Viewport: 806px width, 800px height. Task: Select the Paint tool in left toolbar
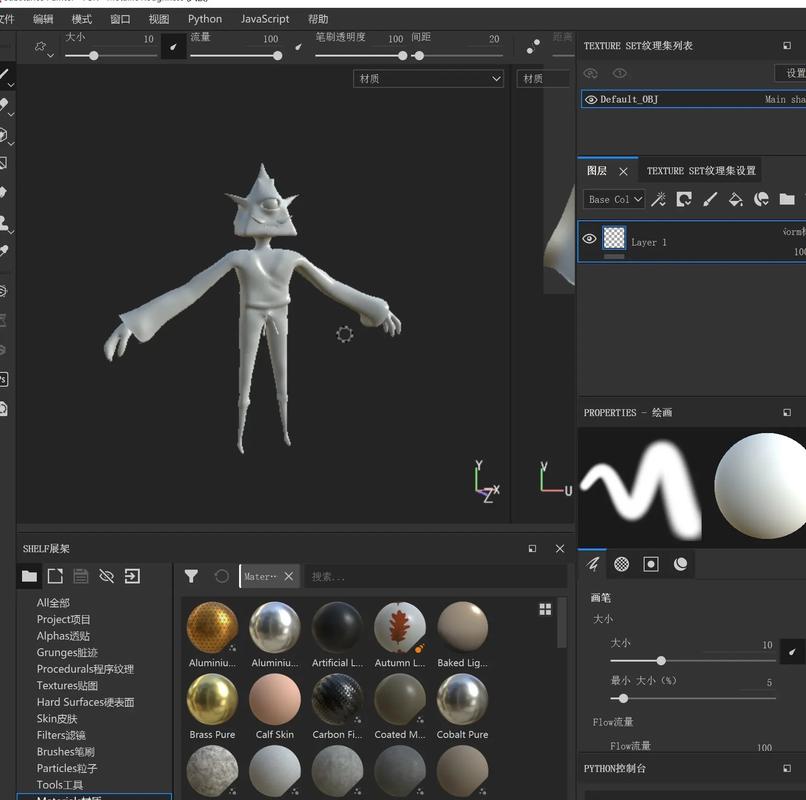(x=7, y=75)
